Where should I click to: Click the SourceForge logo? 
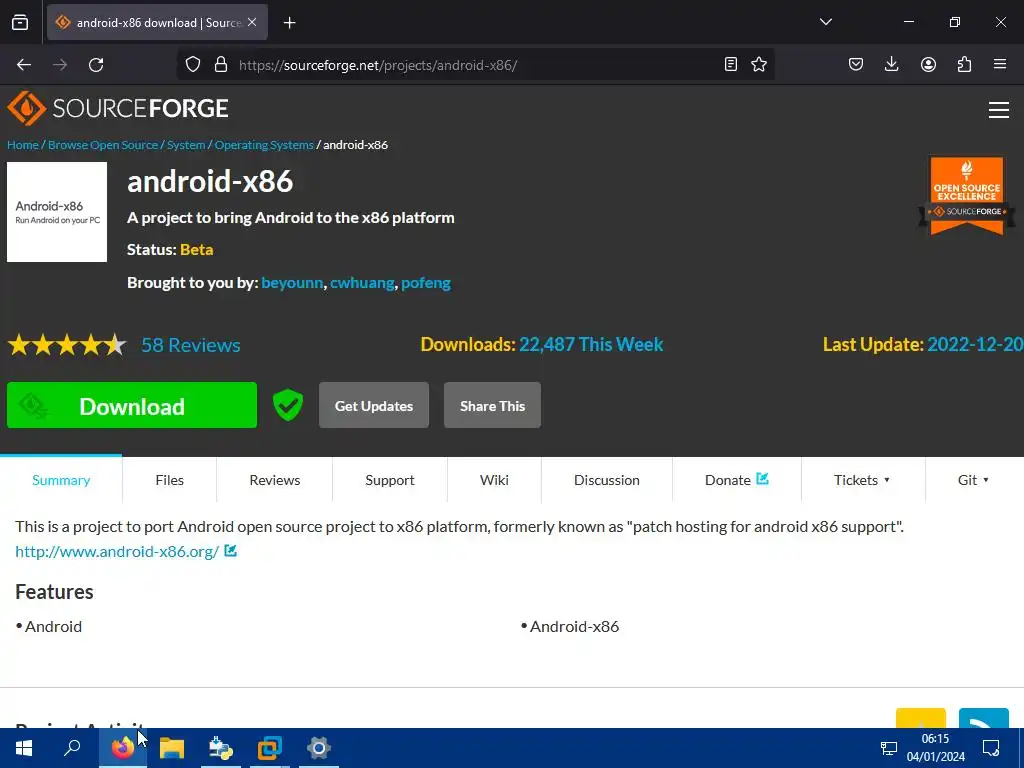(x=118, y=108)
